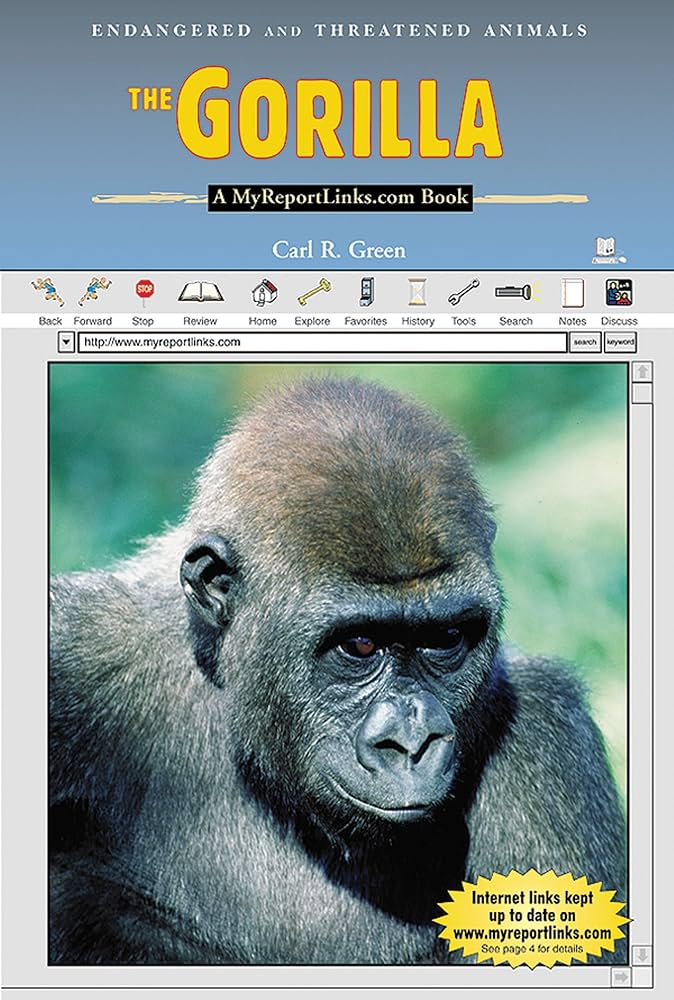This screenshot has height=1000, width=674.
Task: Click the scroll up arrow
Action: (642, 372)
